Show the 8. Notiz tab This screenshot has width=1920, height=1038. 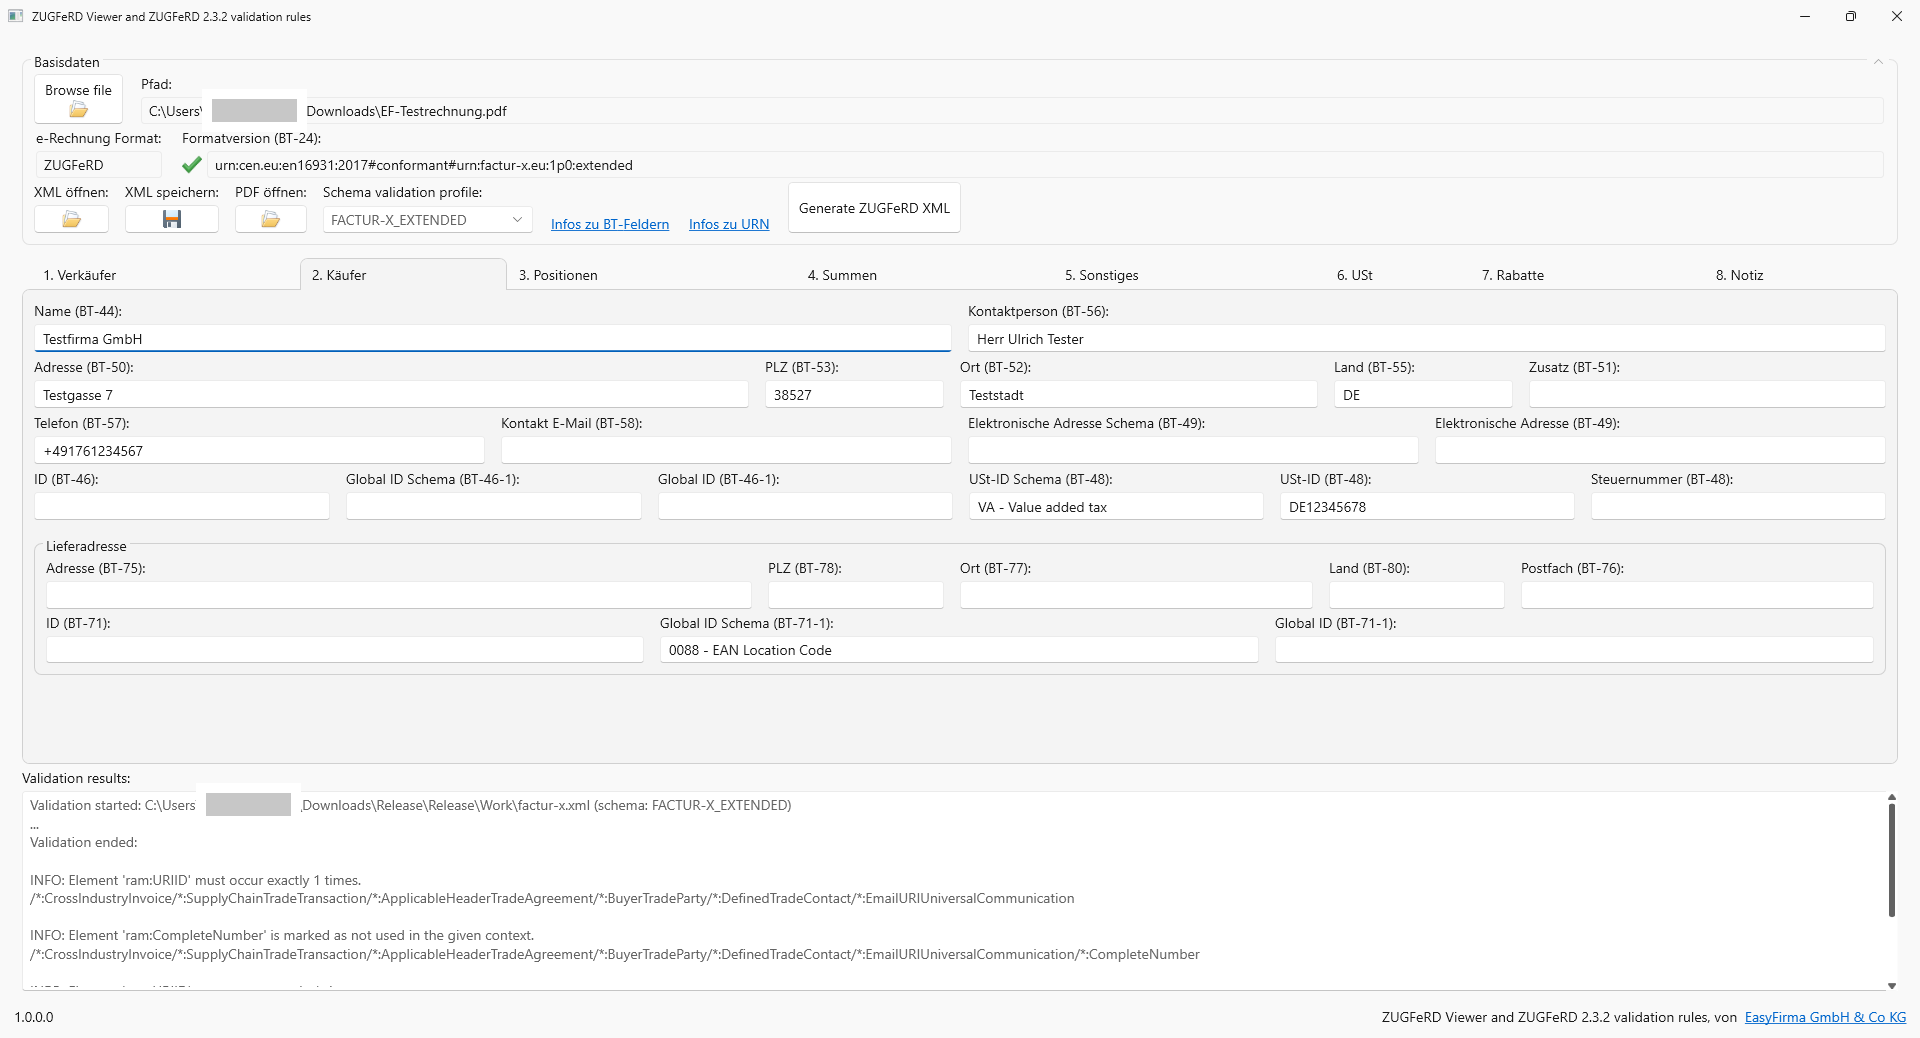[x=1739, y=275]
